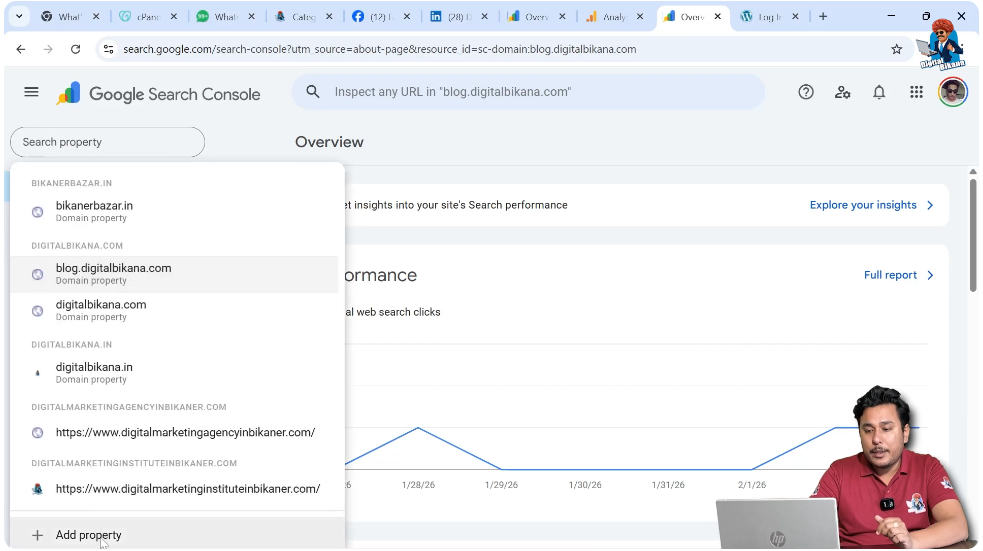The image size is (983, 551).
Task: Focus the Search property field
Action: [107, 142]
